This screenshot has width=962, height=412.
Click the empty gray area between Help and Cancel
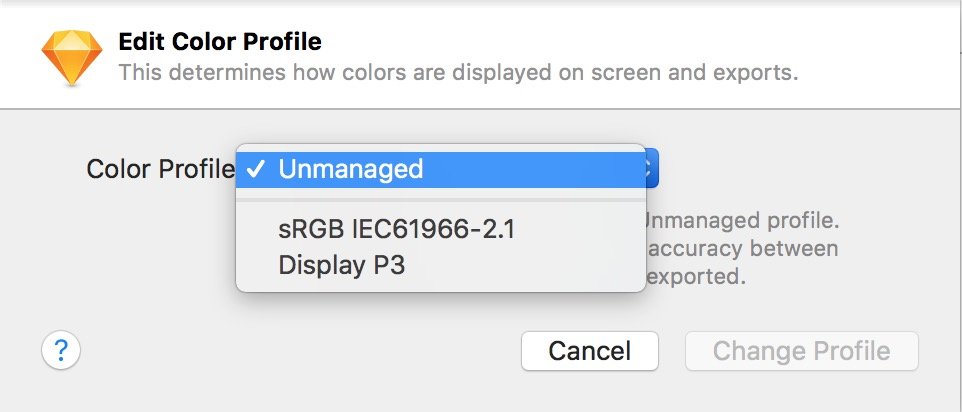click(301, 351)
